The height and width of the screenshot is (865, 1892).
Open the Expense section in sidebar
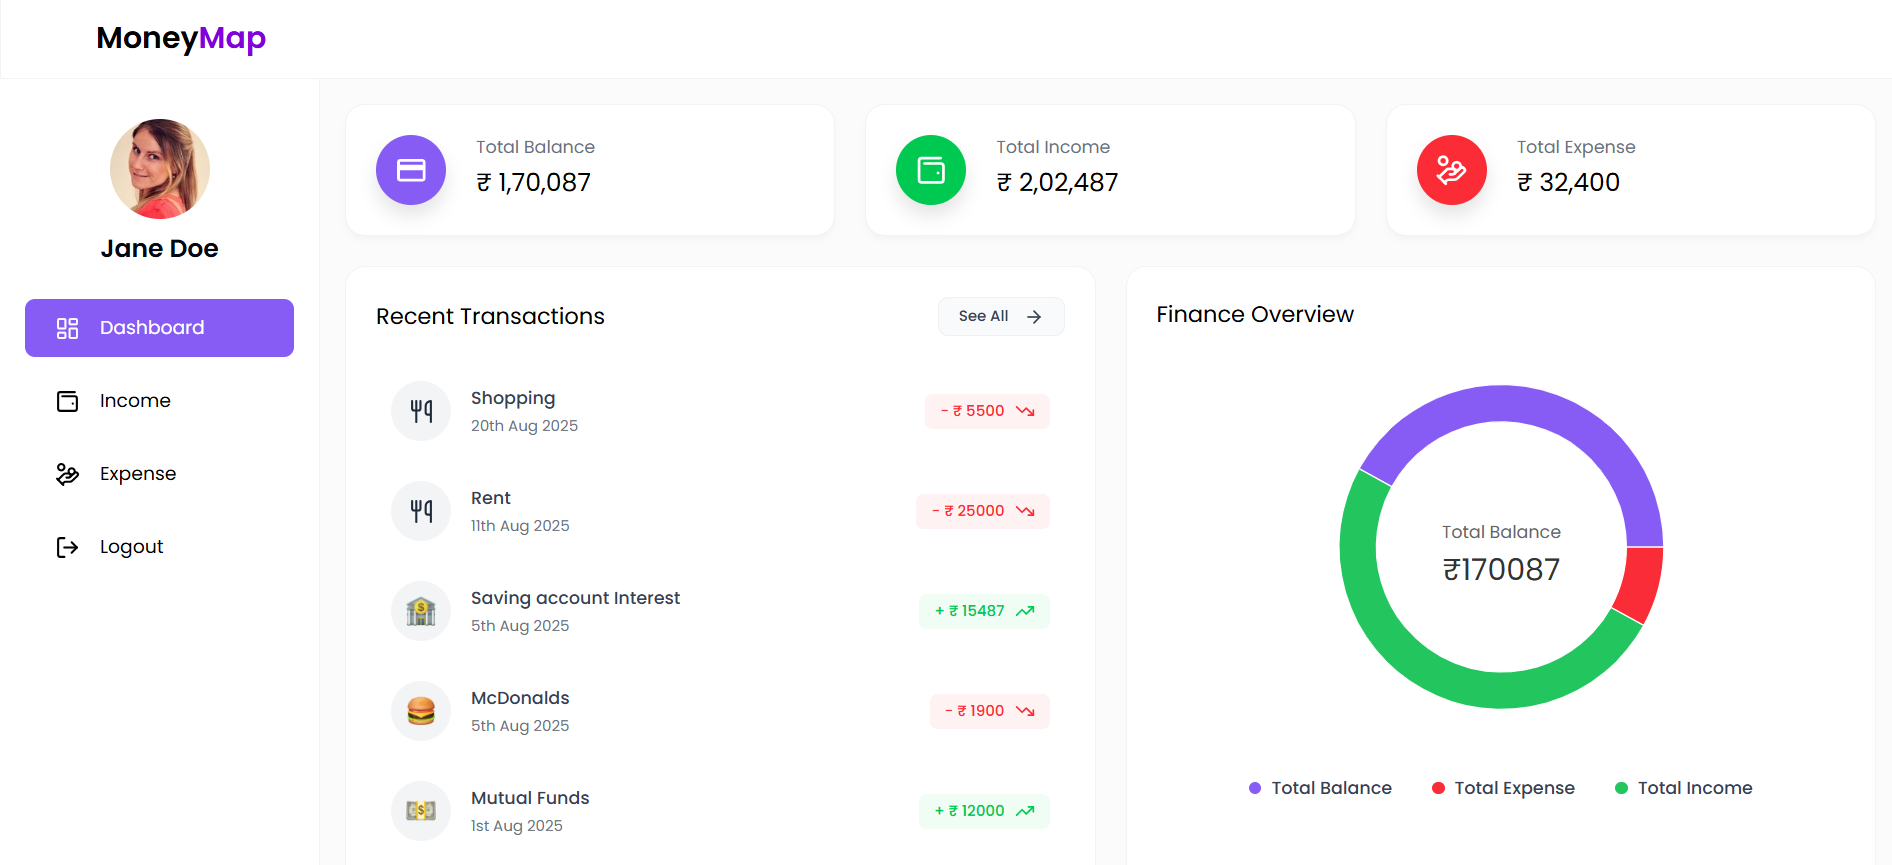click(x=137, y=474)
